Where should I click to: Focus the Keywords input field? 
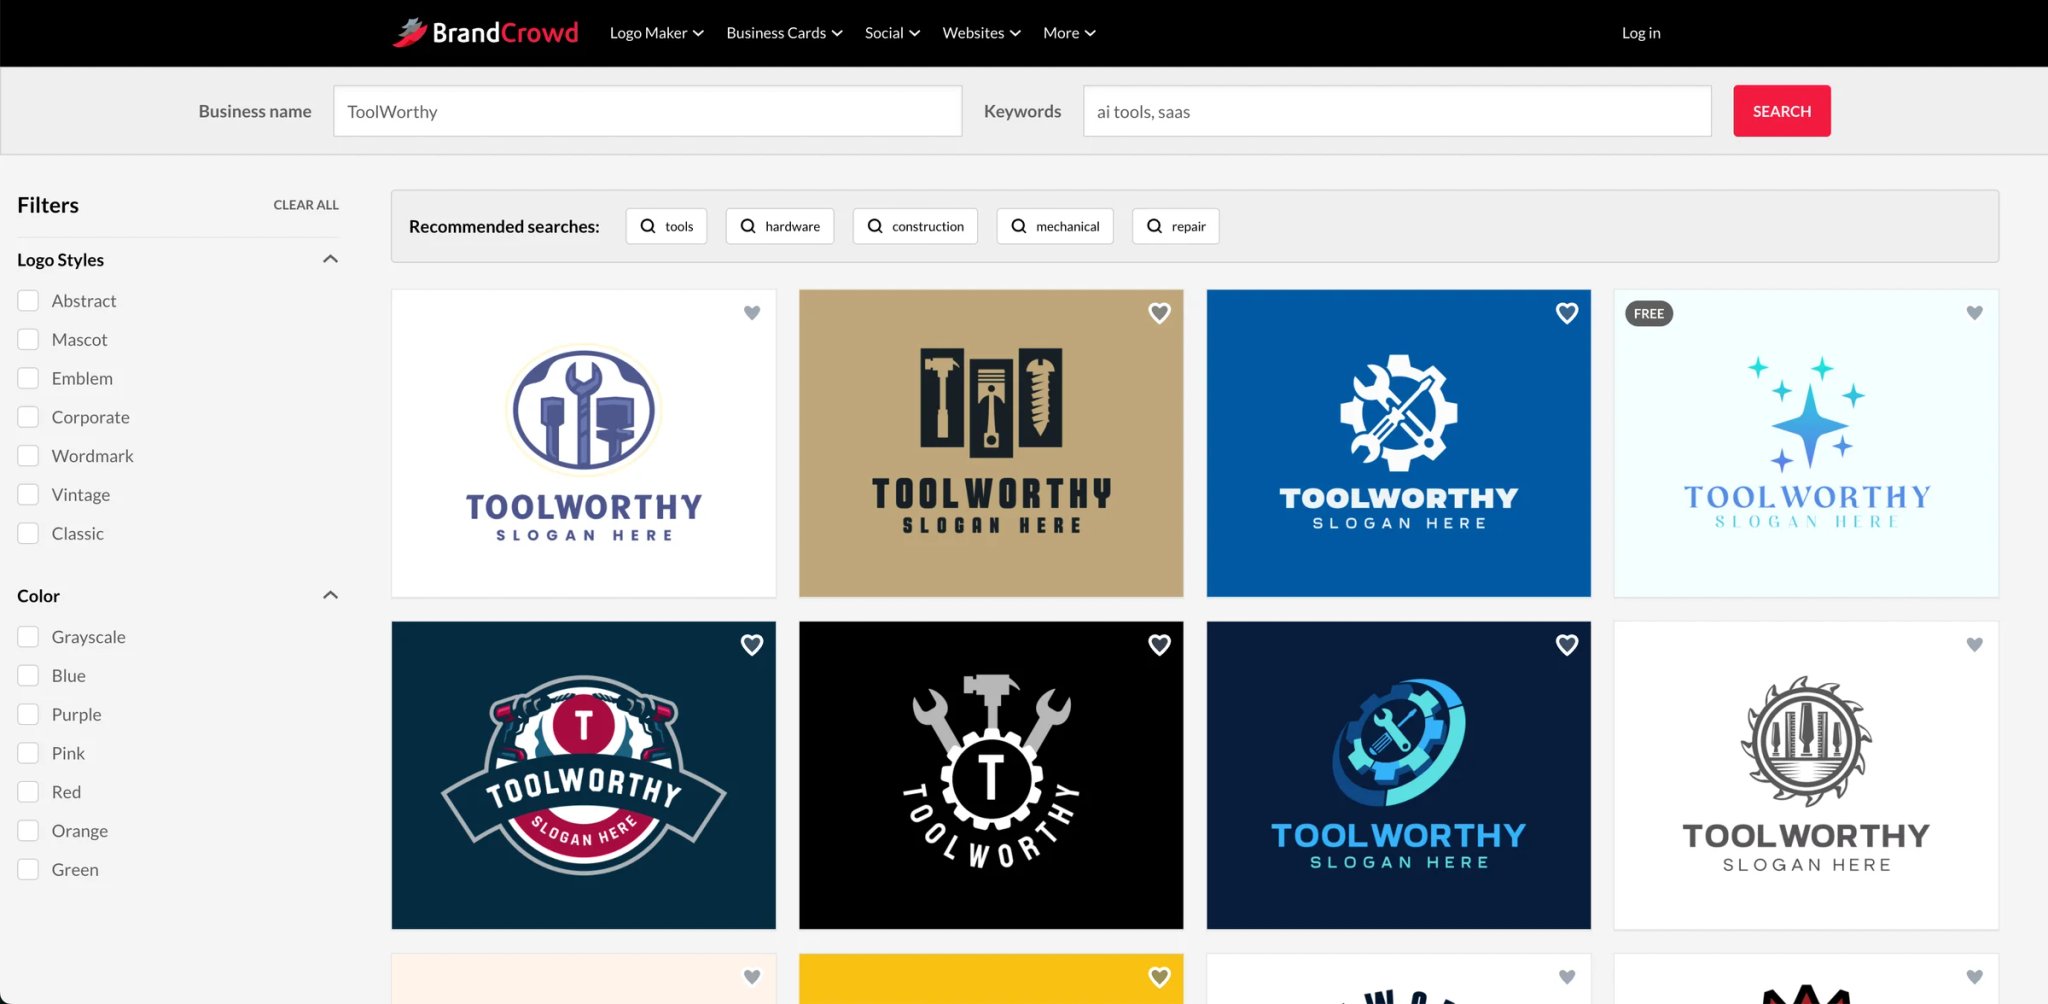coord(1397,111)
